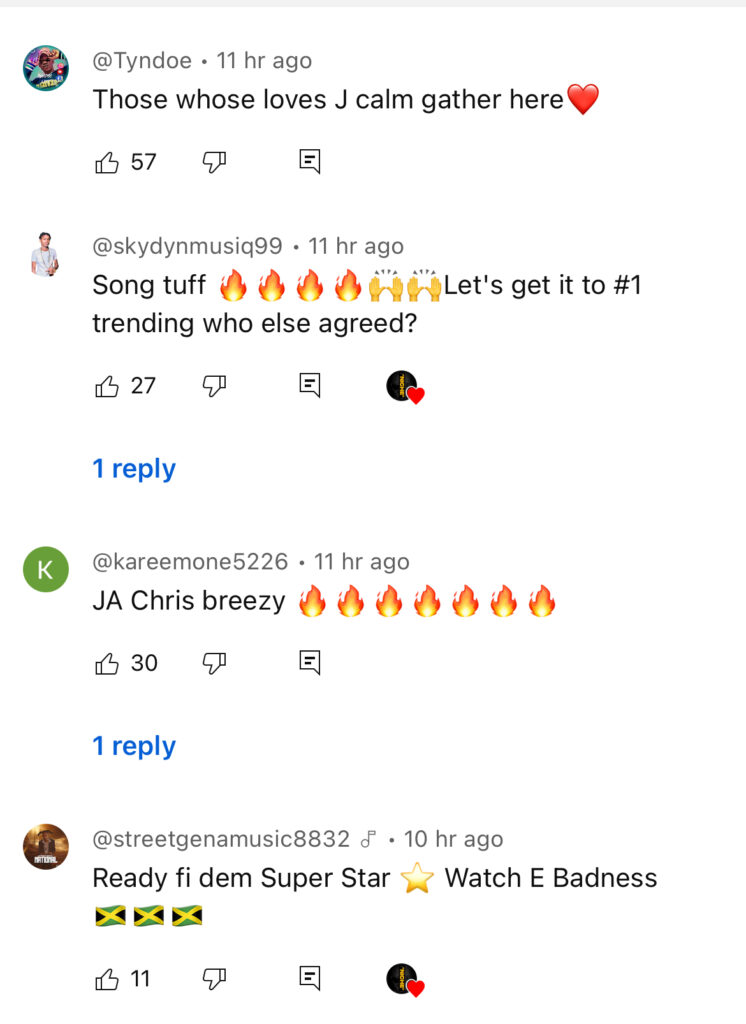
Task: Like the 'Ready fi dem Super Star' comment
Action: click(x=106, y=979)
